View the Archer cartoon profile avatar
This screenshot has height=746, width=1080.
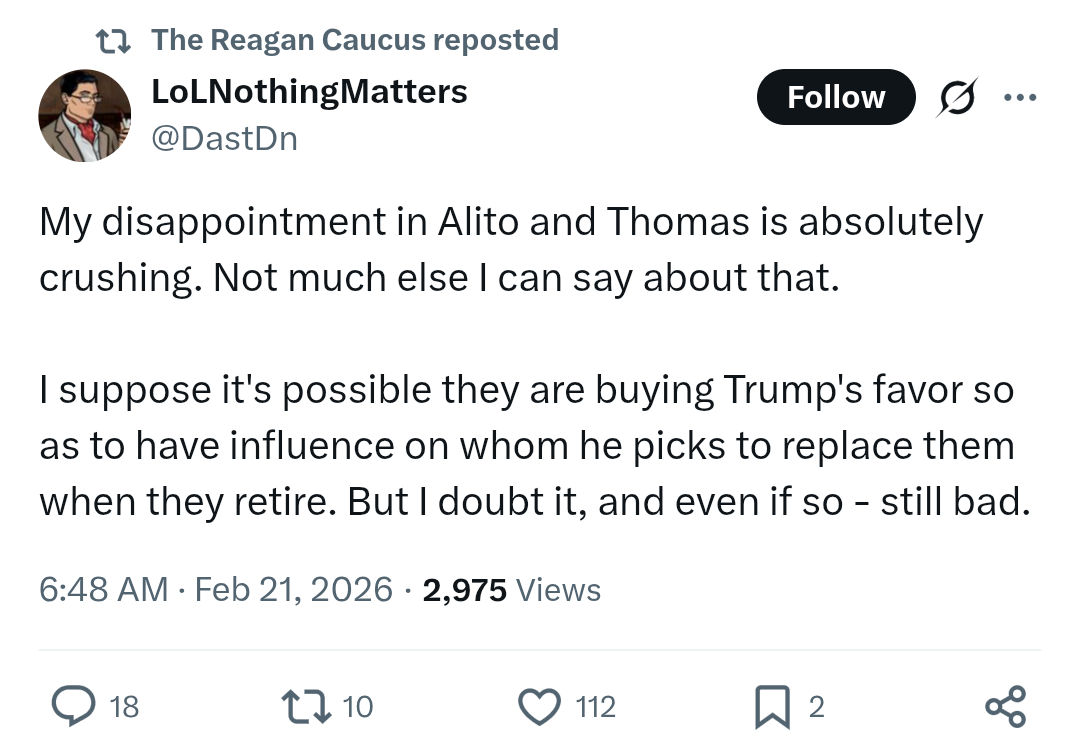pyautogui.click(x=84, y=115)
